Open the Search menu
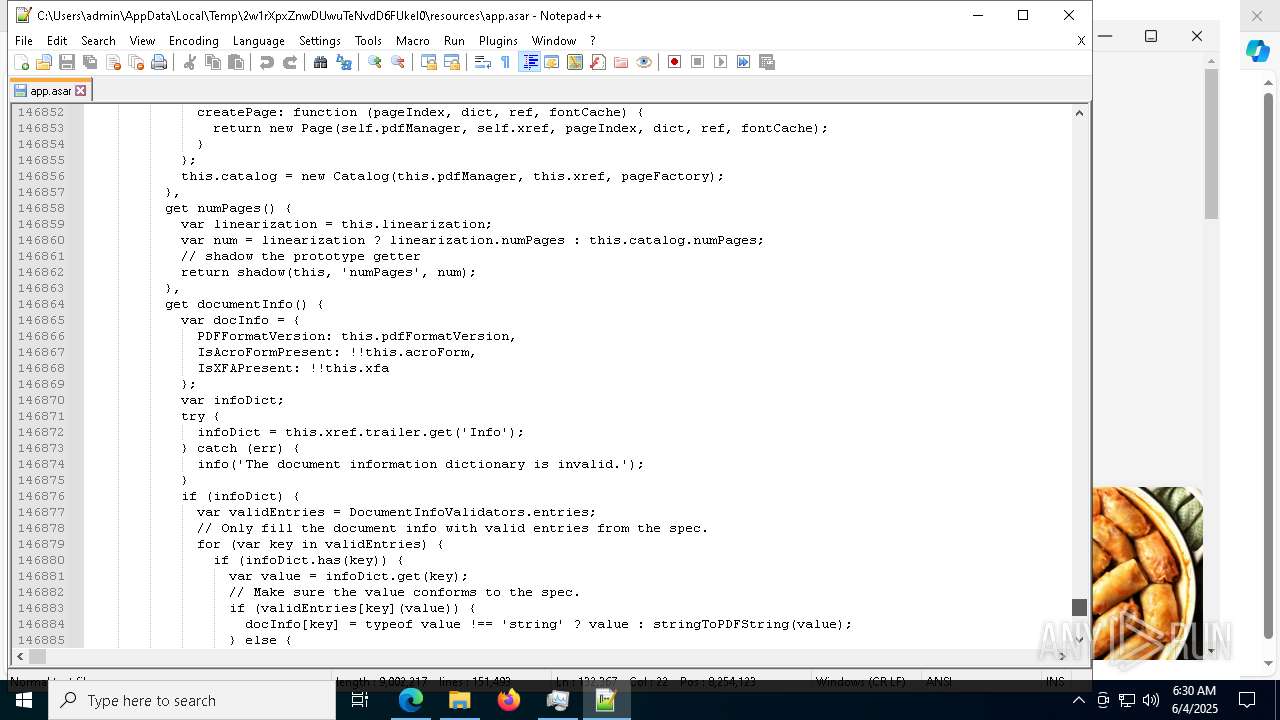Screen dimensions: 1280x720 point(98,41)
